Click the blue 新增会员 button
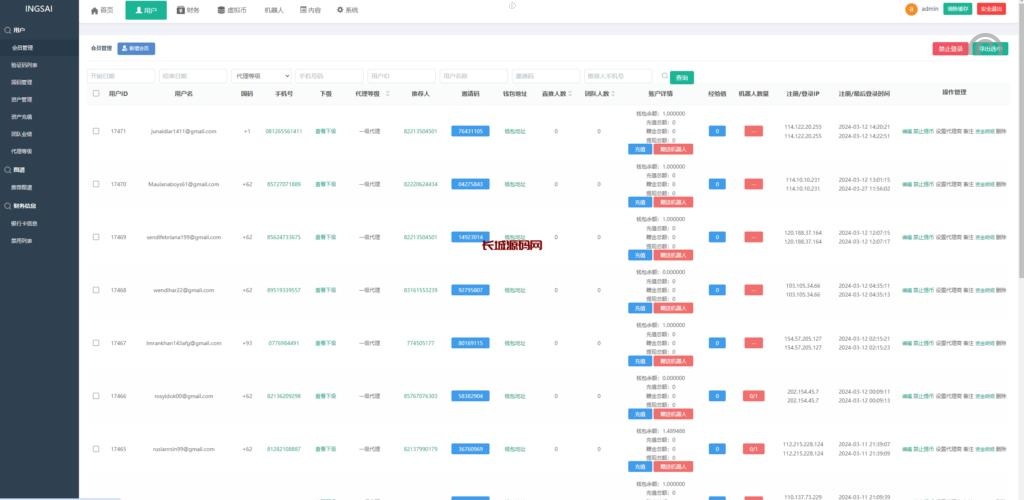Viewport: 1024px width, 500px height. click(136, 47)
